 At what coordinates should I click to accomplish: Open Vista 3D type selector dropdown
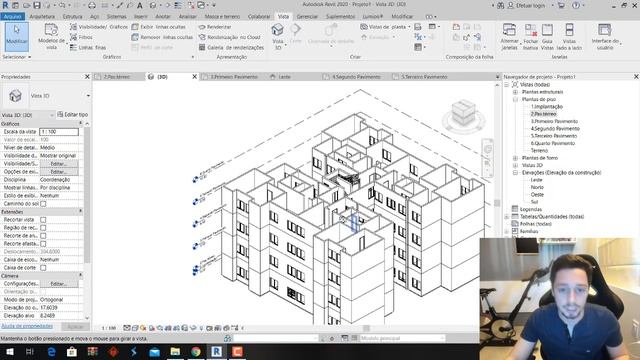[88, 96]
